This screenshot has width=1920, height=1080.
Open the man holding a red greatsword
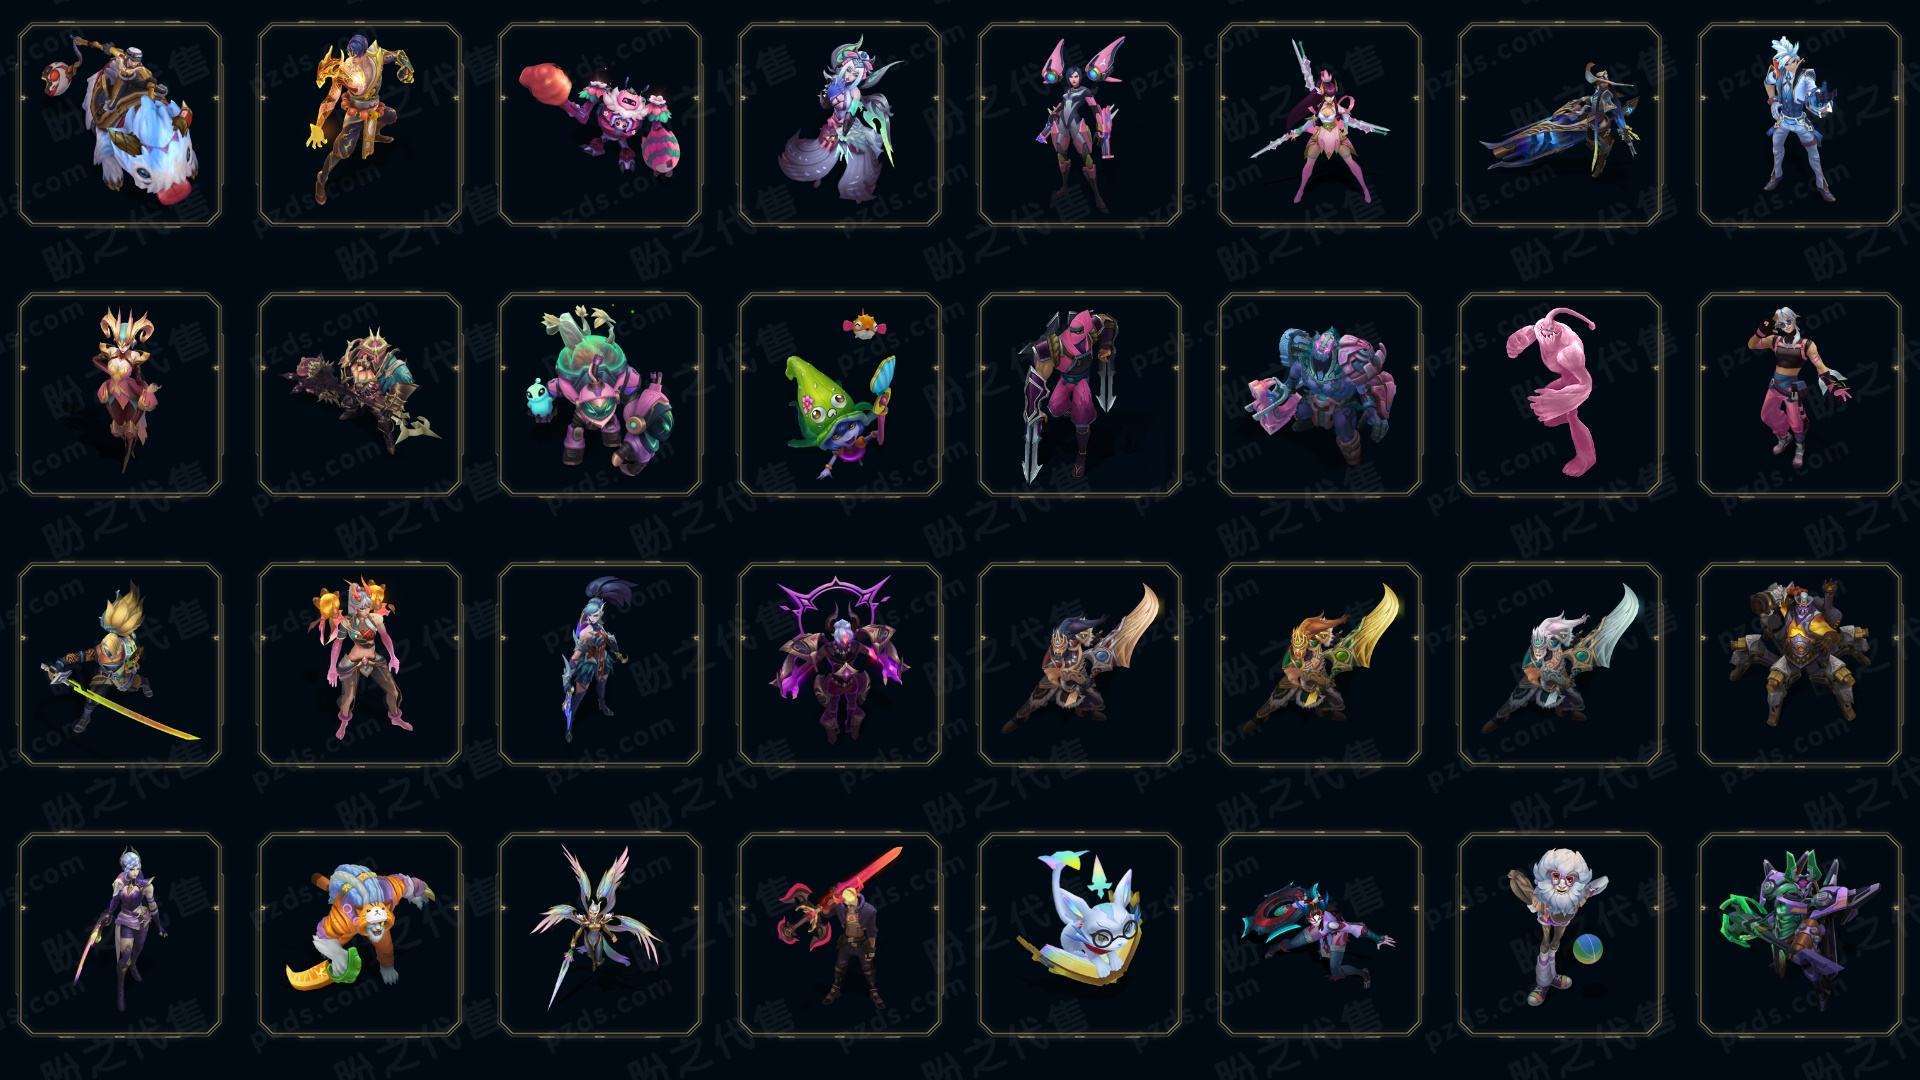(840, 935)
